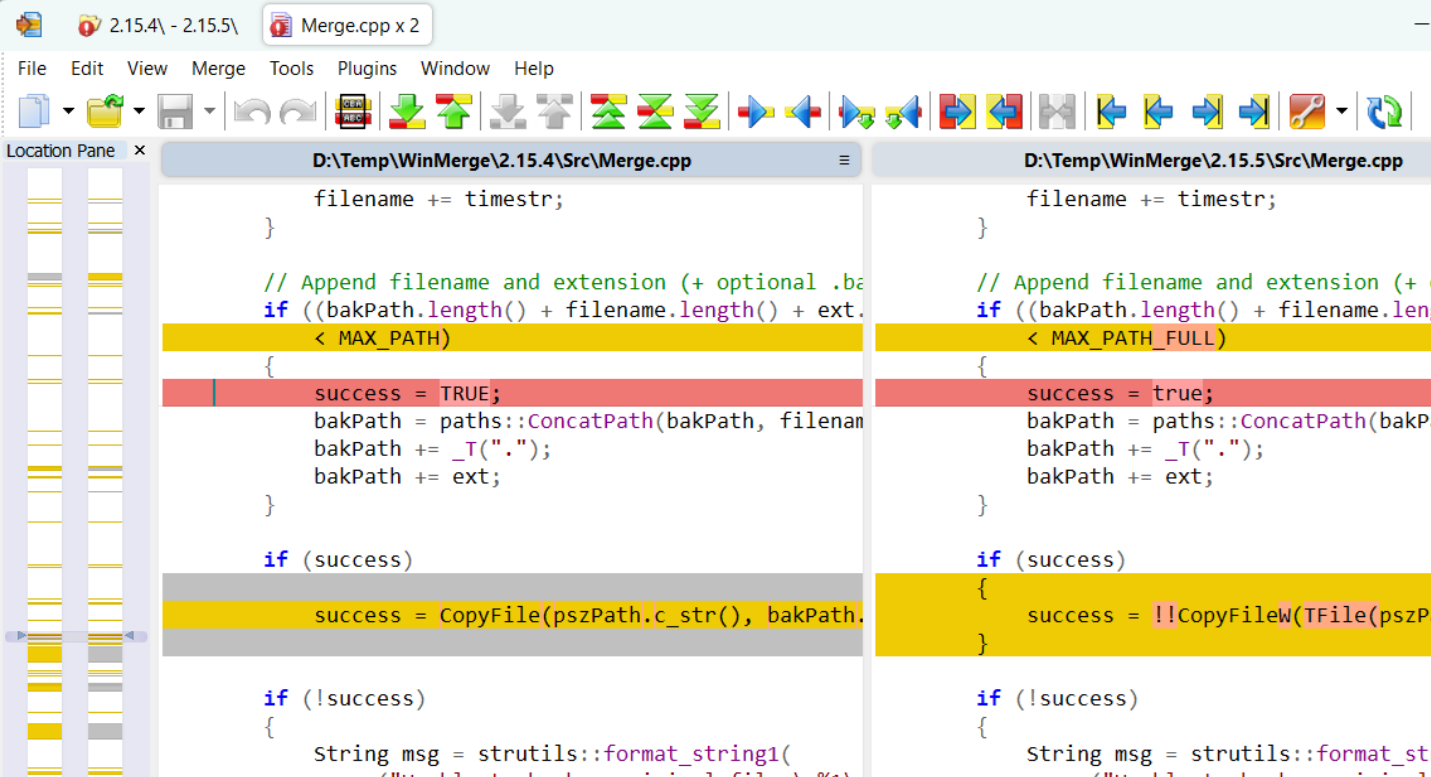Open the Plugins menu
This screenshot has width=1431, height=777.
366,68
